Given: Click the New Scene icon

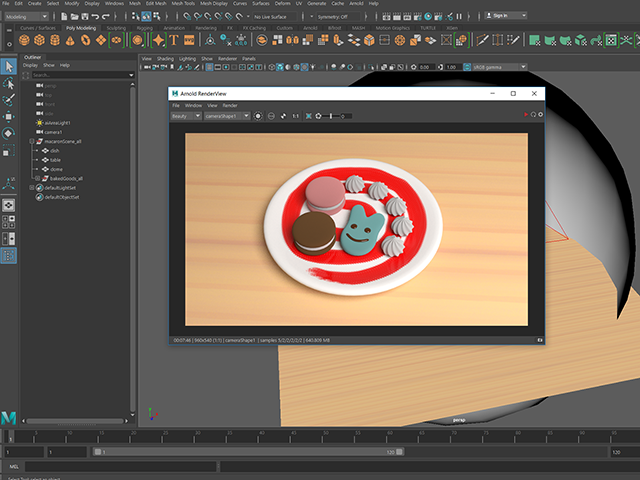Looking at the screenshot, I should coord(64,16).
